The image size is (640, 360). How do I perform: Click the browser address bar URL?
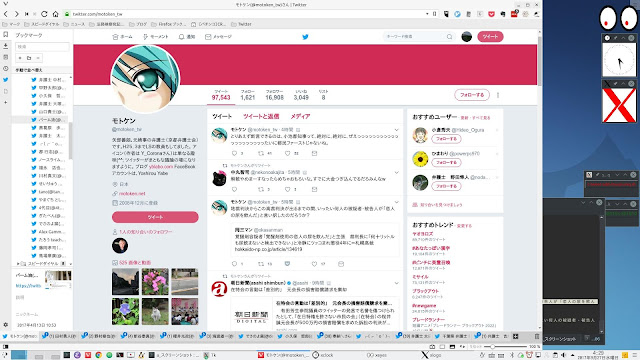pos(97,14)
